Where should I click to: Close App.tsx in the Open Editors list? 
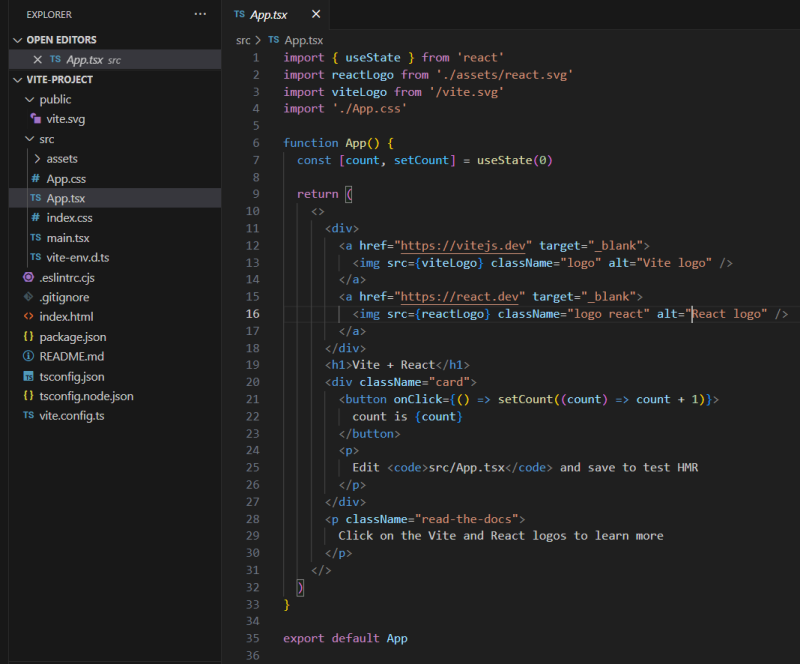(38, 60)
